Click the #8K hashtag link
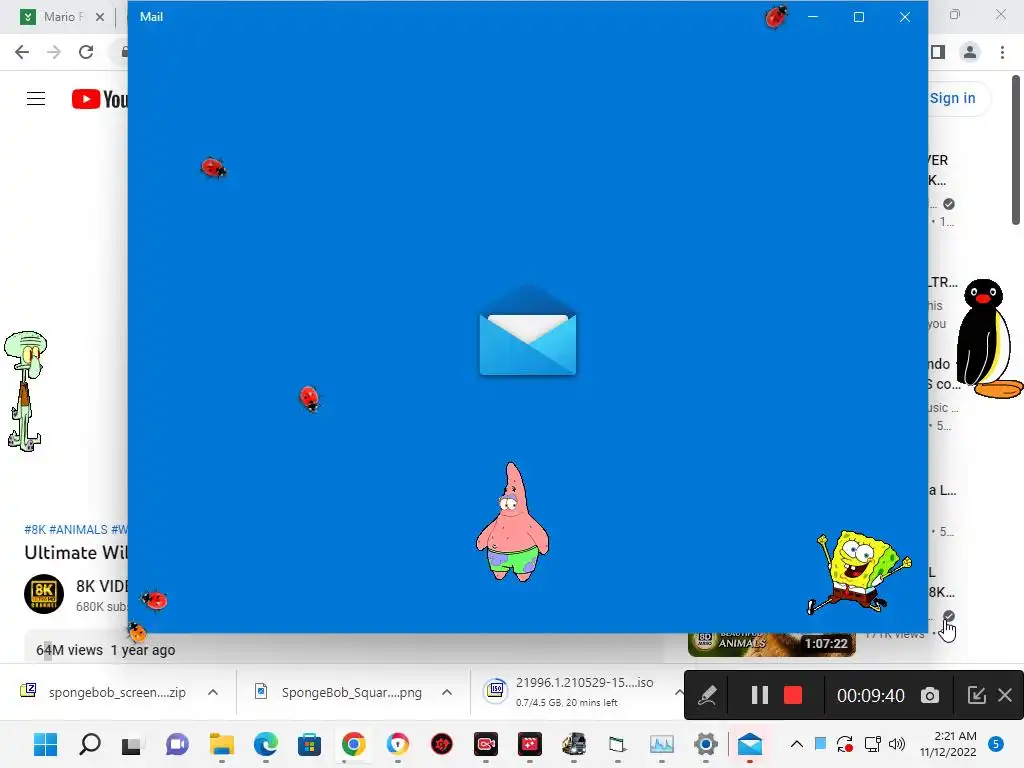This screenshot has height=768, width=1024. click(35, 530)
